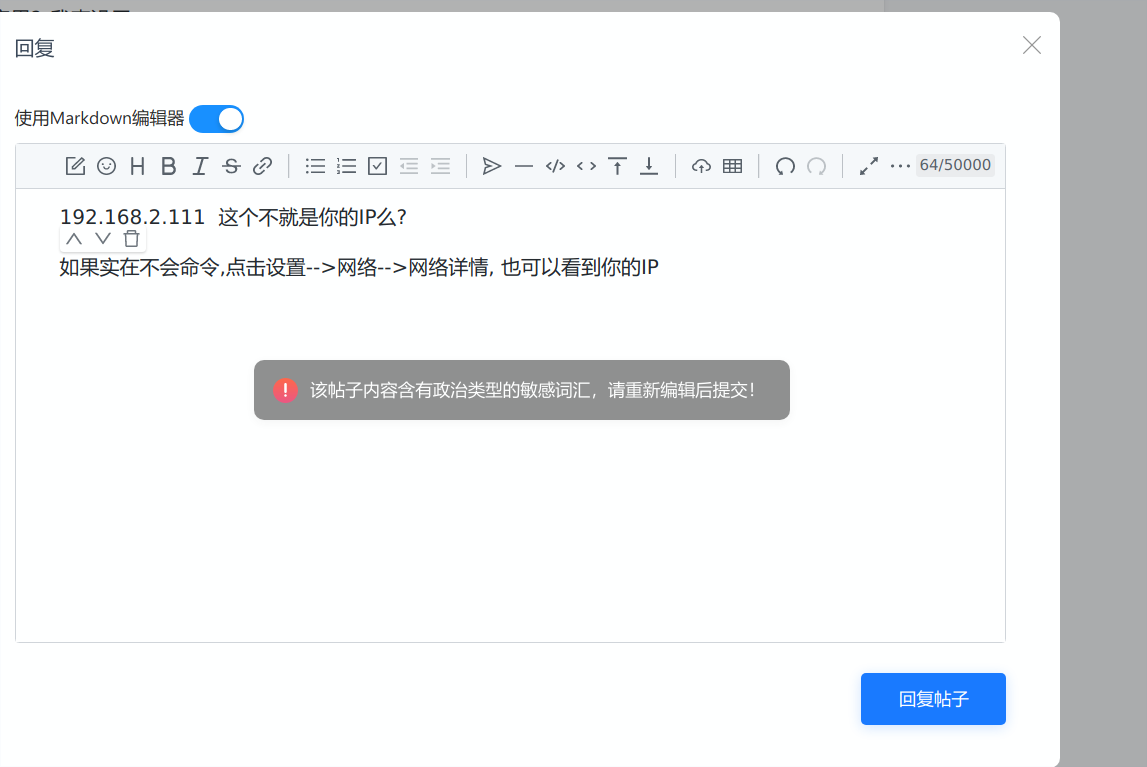
Task: Toggle italic formatting
Action: (x=200, y=167)
